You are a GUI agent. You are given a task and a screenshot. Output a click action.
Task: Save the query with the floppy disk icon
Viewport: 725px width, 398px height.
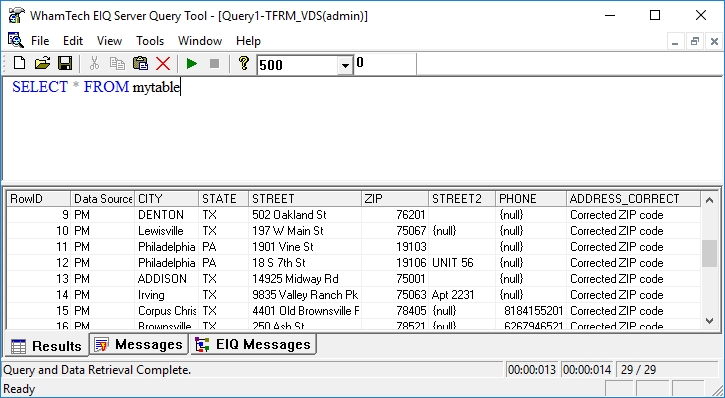click(x=65, y=63)
